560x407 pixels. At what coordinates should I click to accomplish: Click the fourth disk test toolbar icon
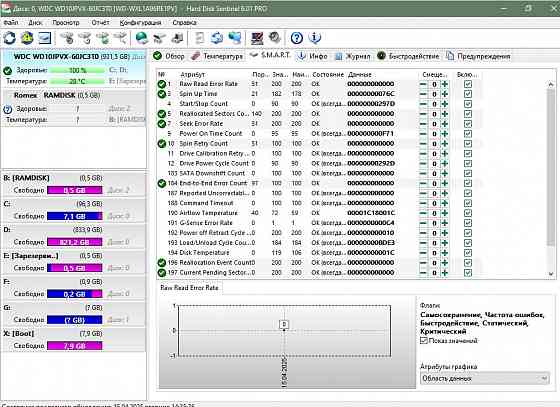pos(120,38)
